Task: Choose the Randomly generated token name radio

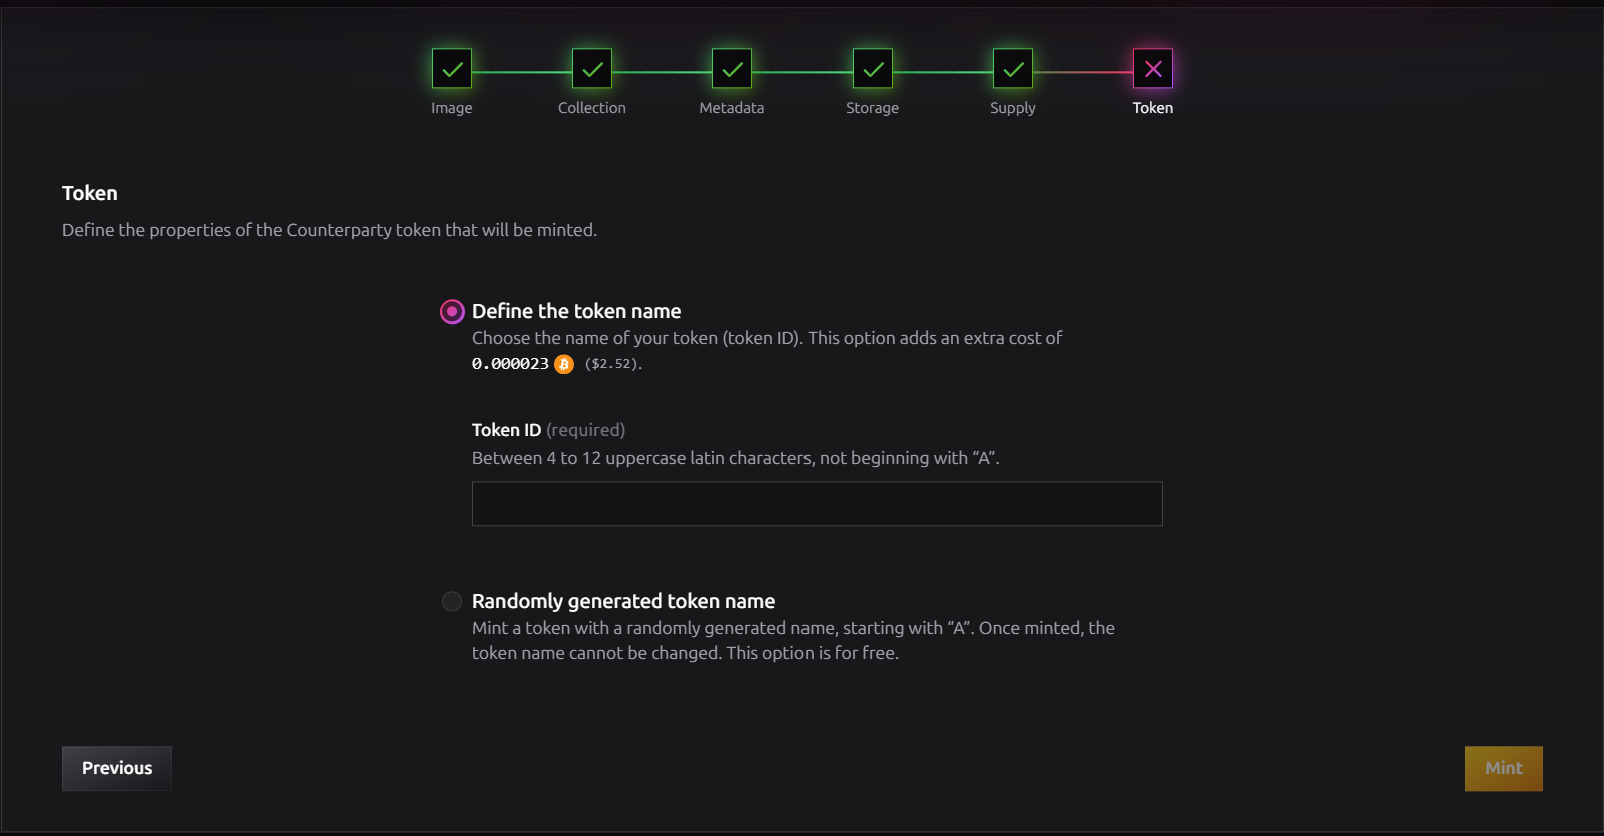Action: click(x=452, y=601)
